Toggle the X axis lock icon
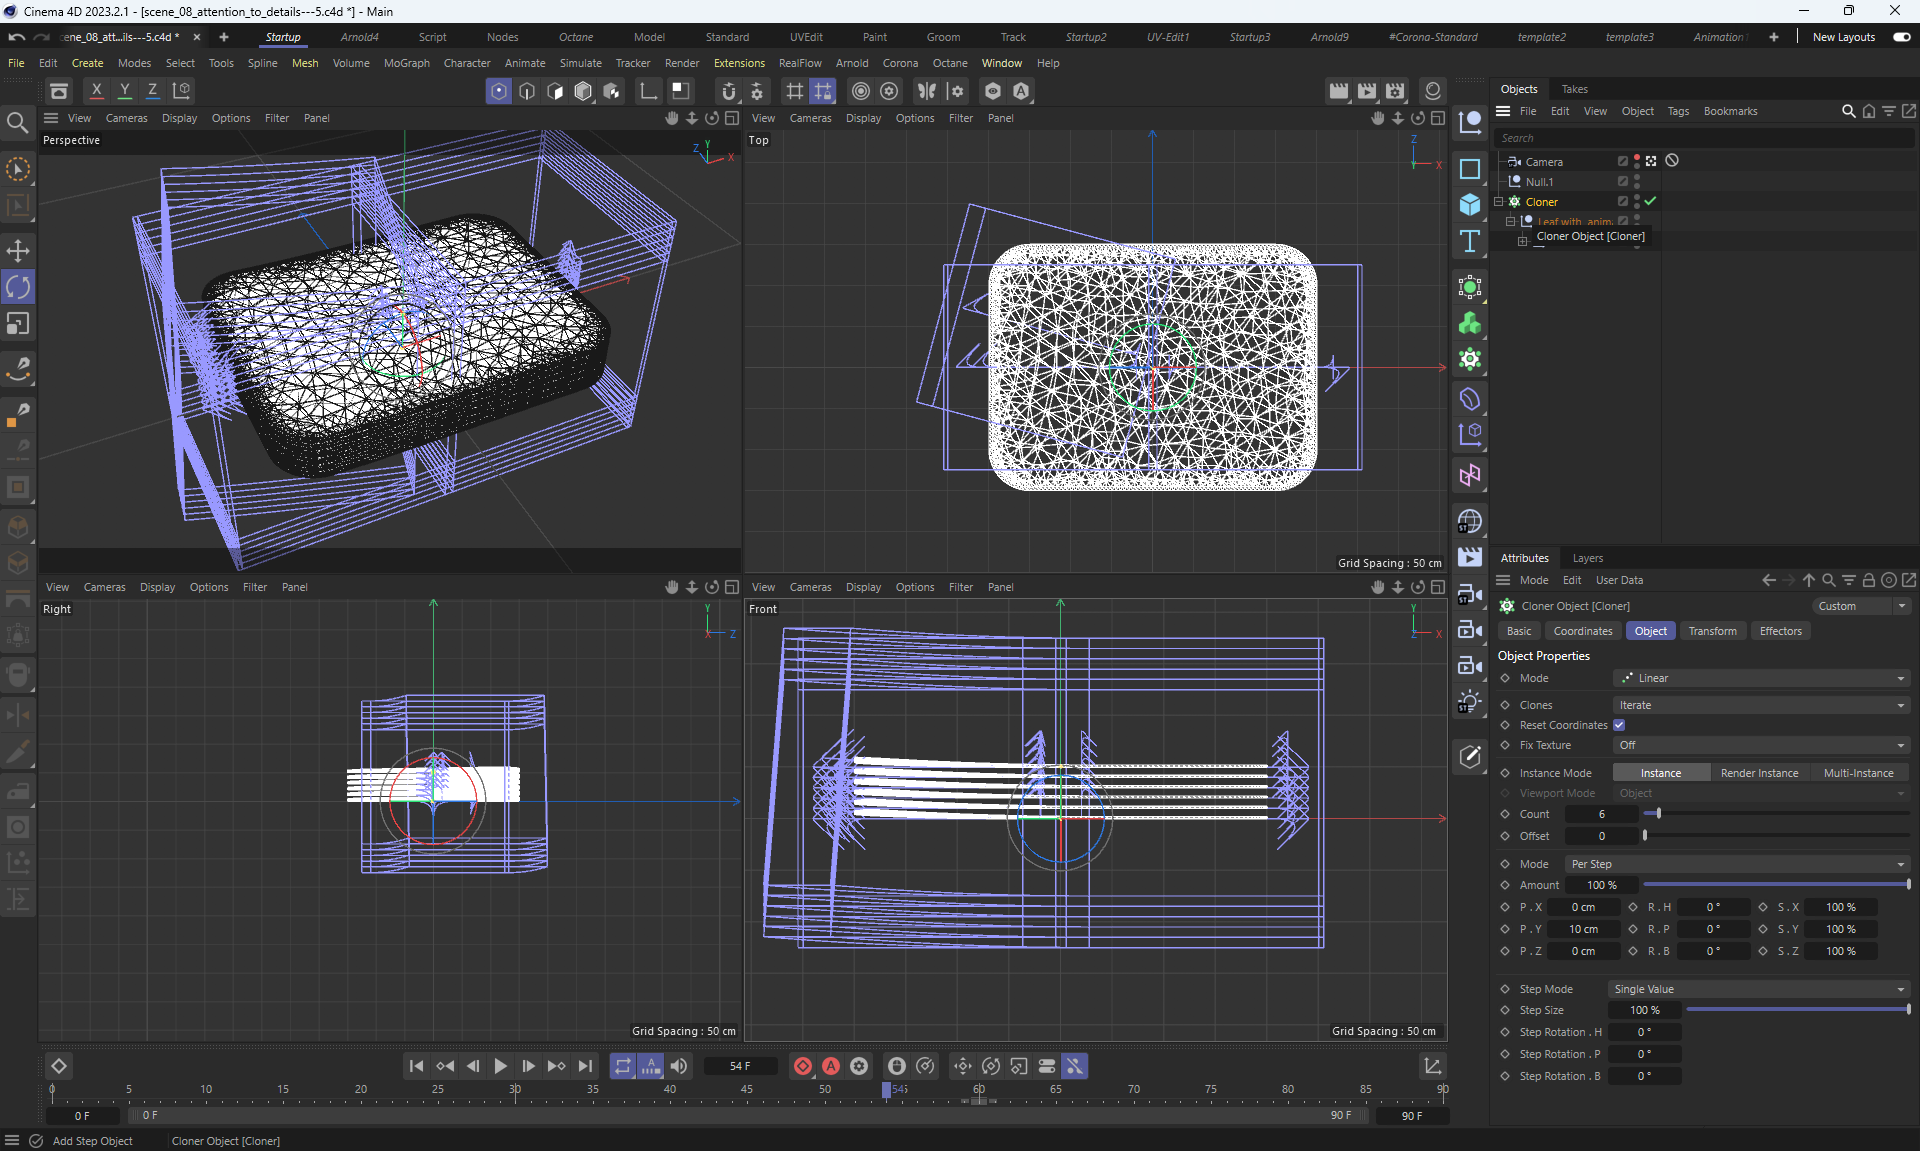 coord(96,90)
